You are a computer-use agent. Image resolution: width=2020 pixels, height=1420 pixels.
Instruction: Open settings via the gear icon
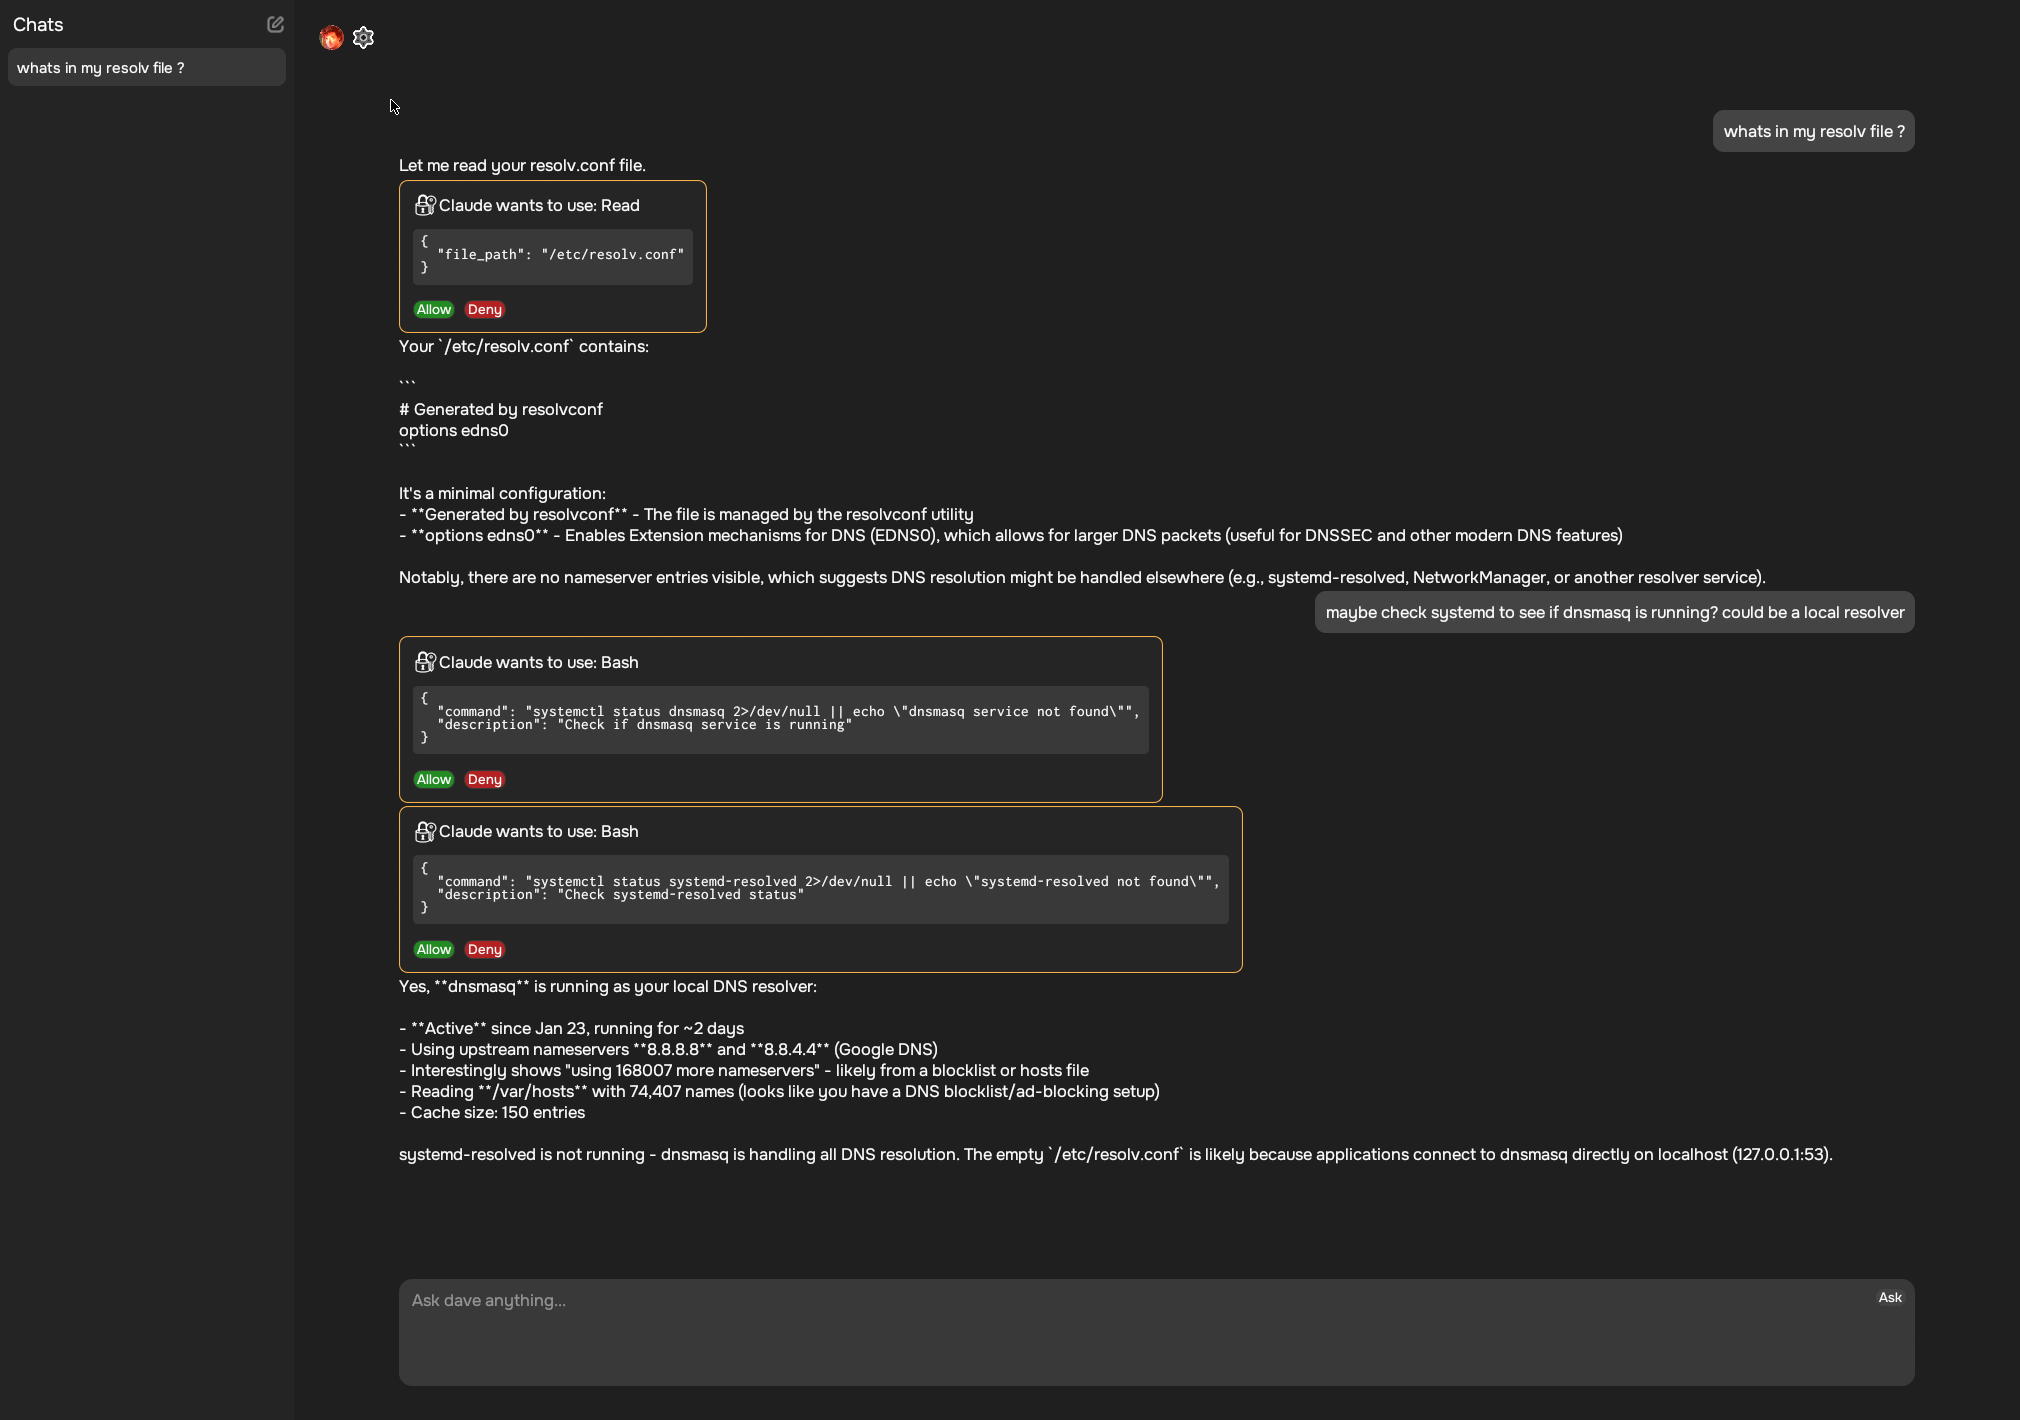pos(364,38)
